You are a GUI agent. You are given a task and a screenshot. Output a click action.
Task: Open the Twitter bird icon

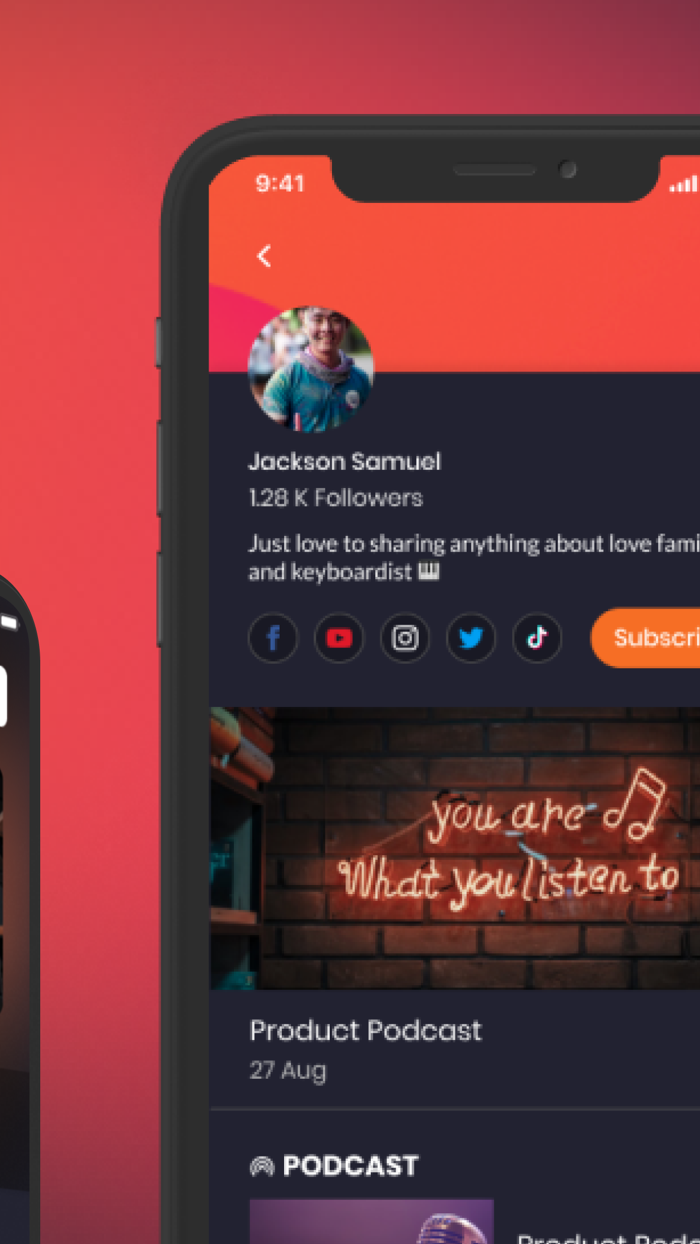pos(471,638)
